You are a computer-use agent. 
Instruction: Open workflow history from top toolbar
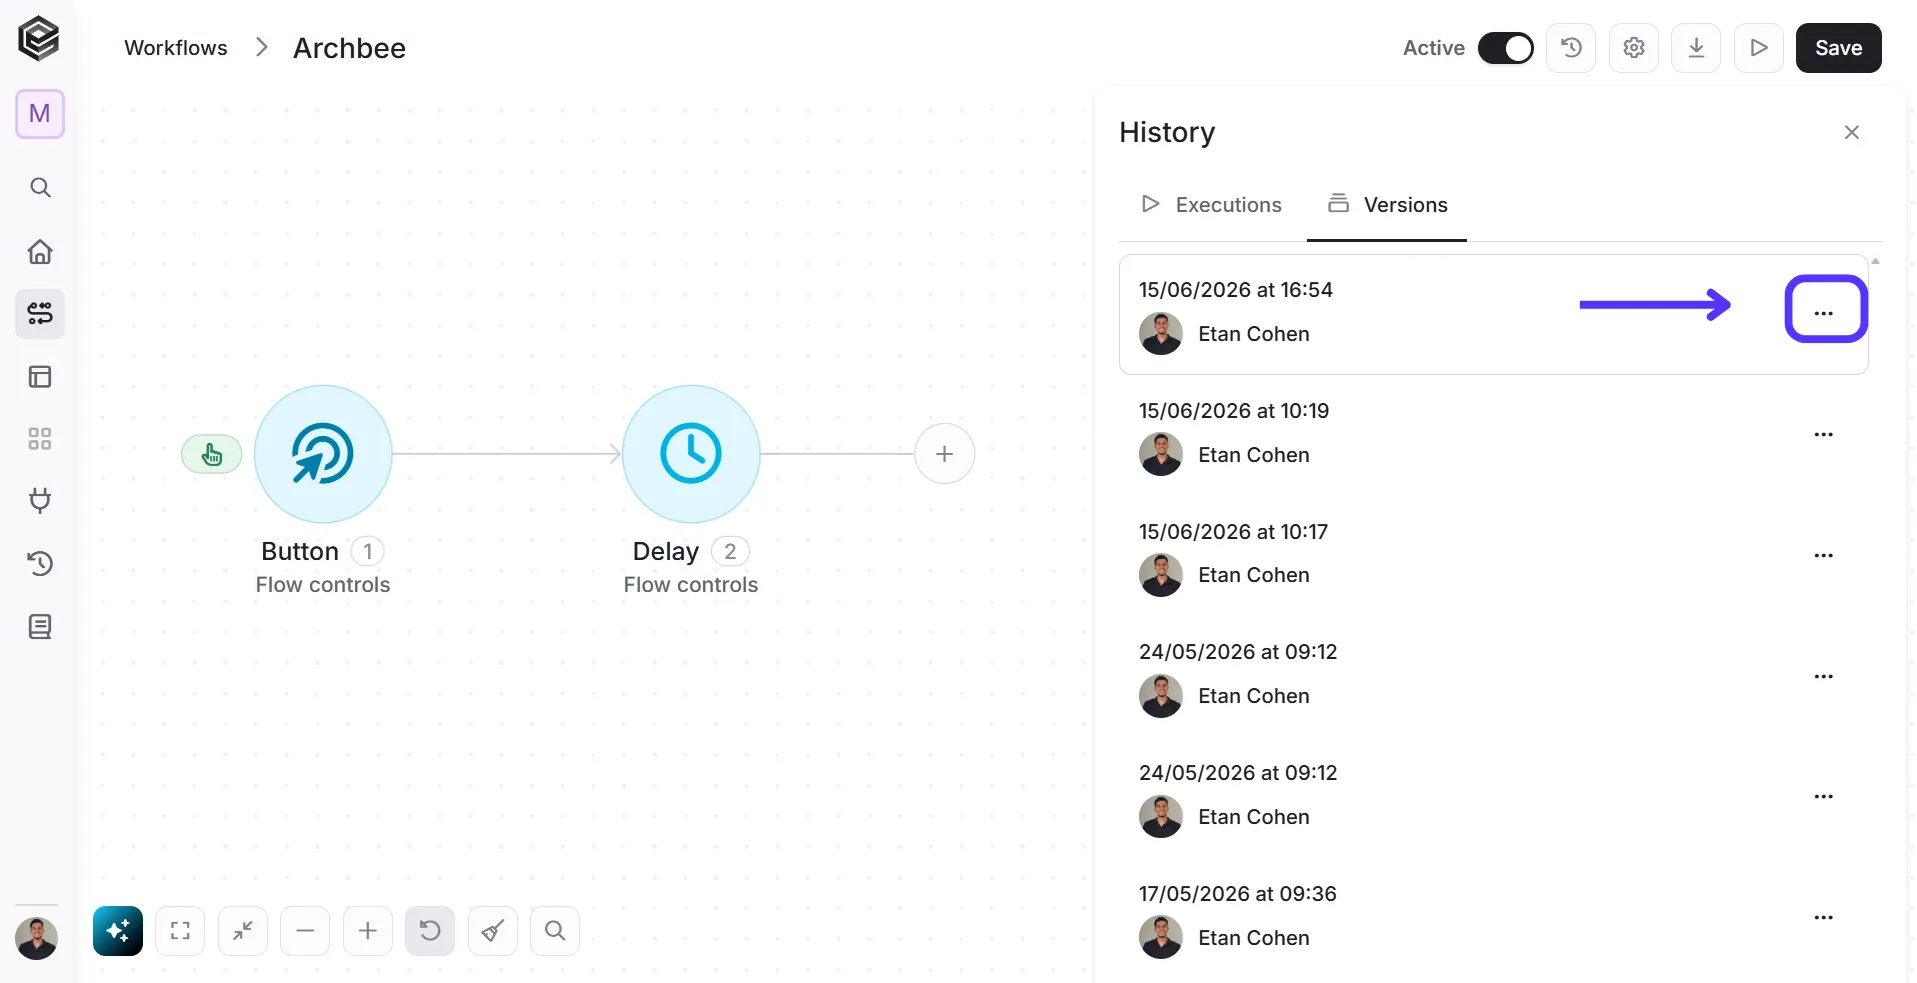1571,48
